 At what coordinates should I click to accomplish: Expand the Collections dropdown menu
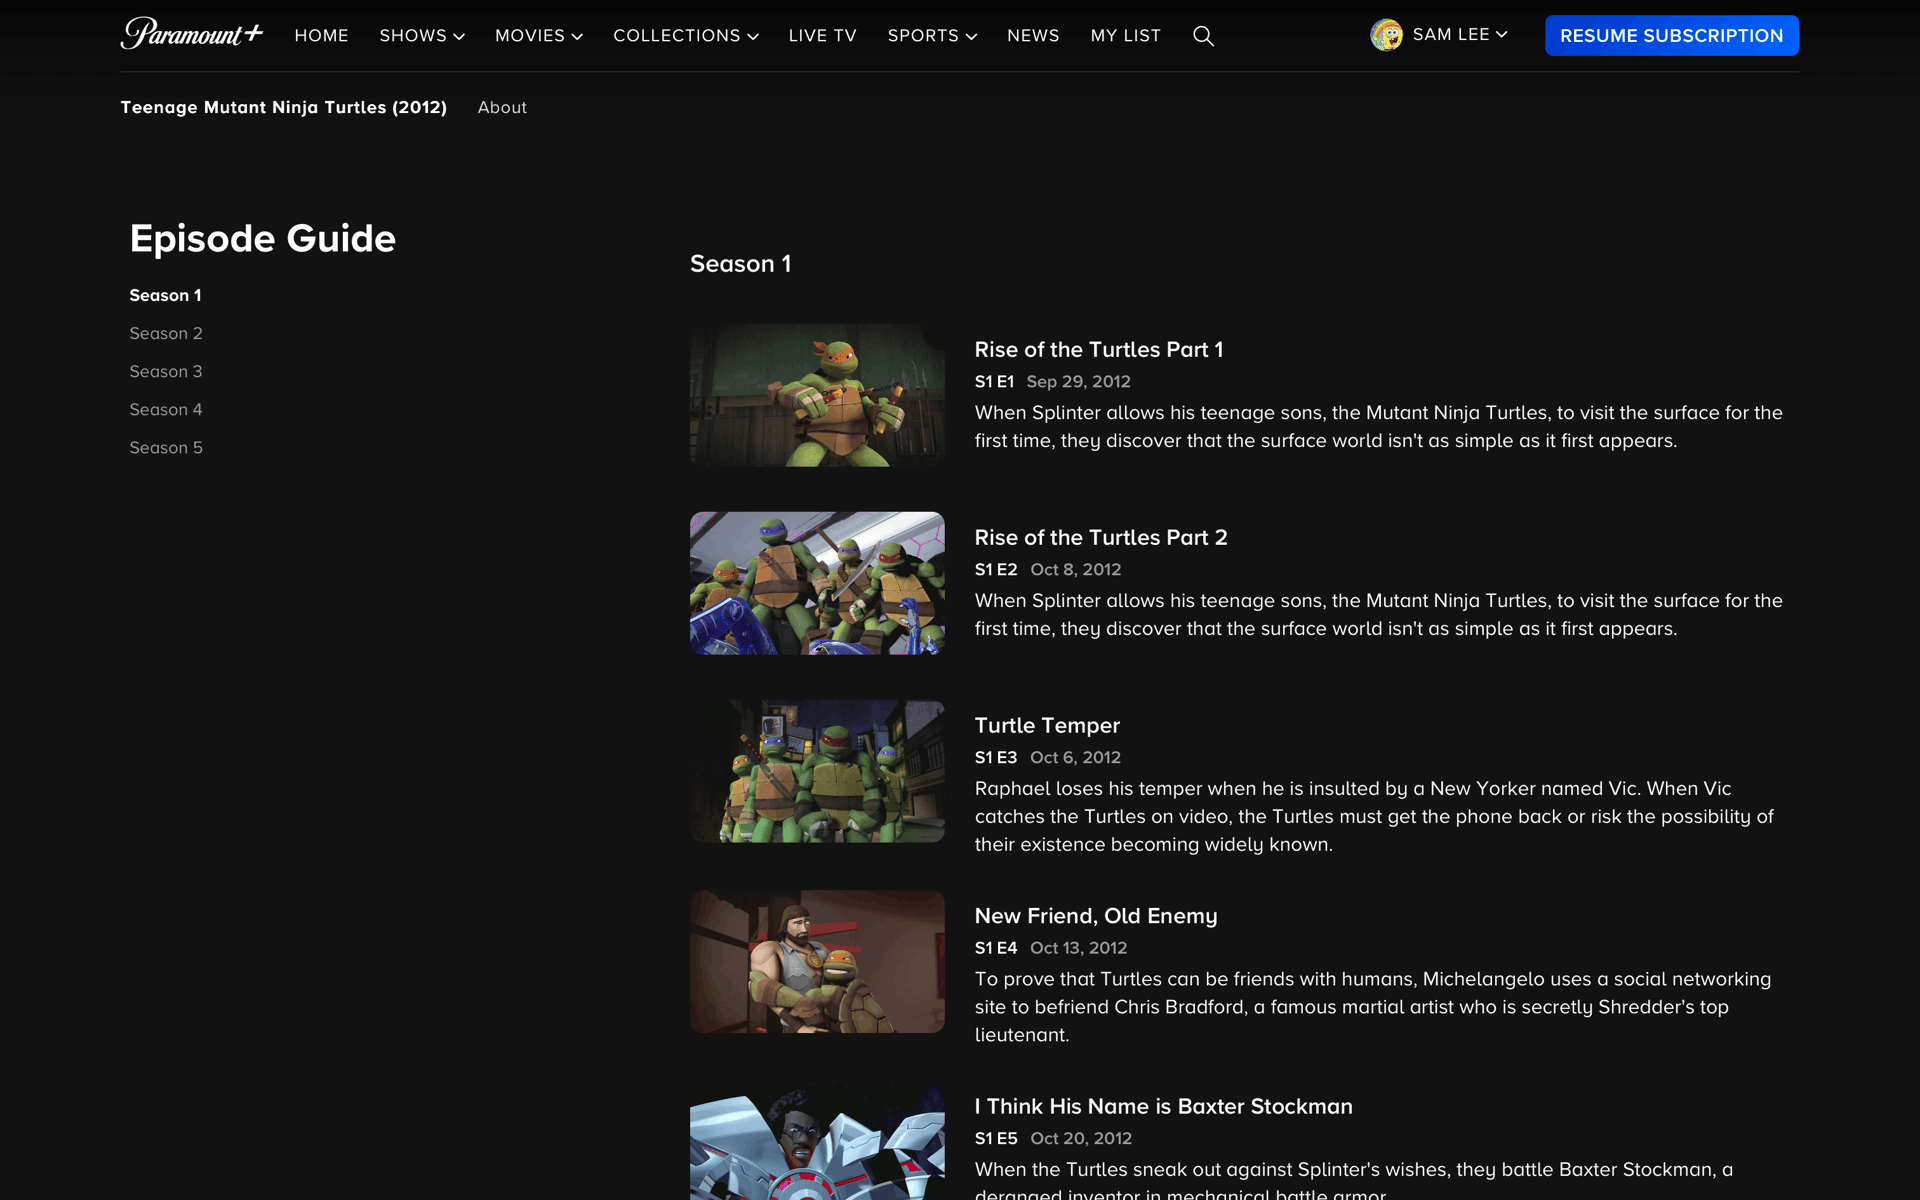pos(686,36)
